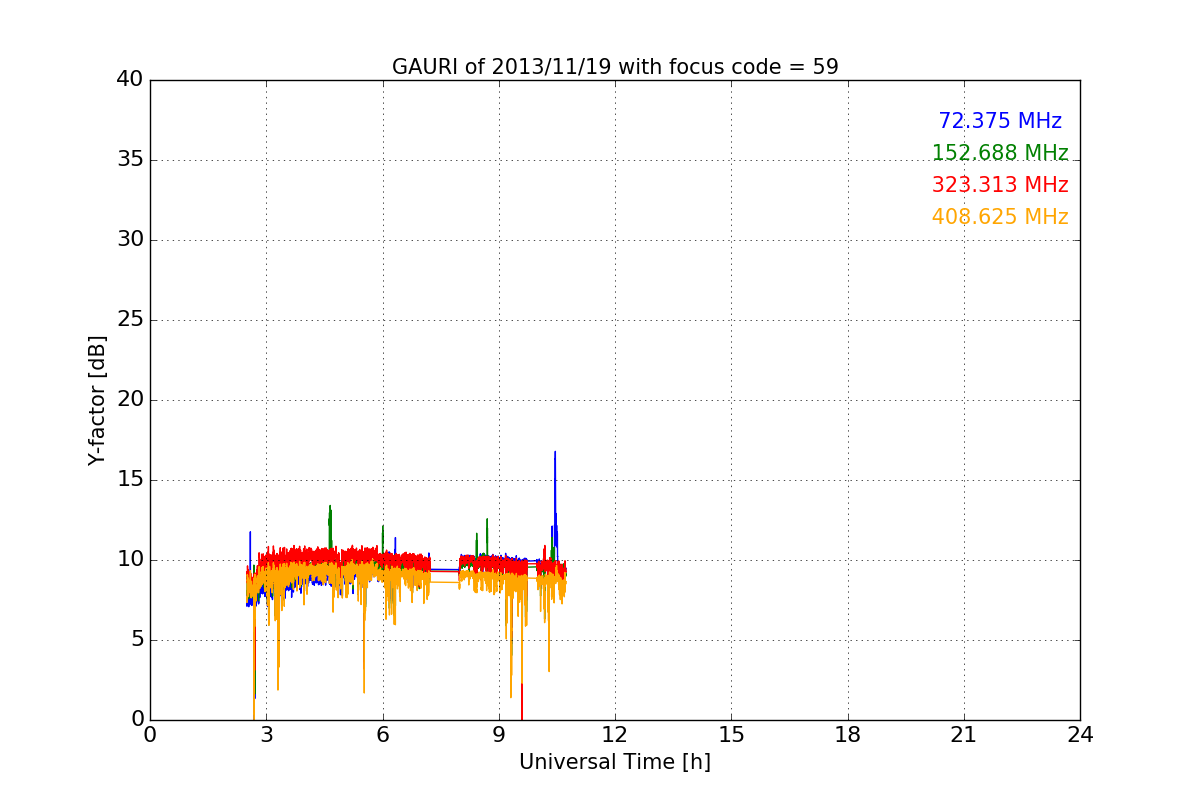Click the plot title 'GAURI of 2013/11/19 with focus code = 59'
The width and height of the screenshot is (1200, 800).
coord(615,67)
